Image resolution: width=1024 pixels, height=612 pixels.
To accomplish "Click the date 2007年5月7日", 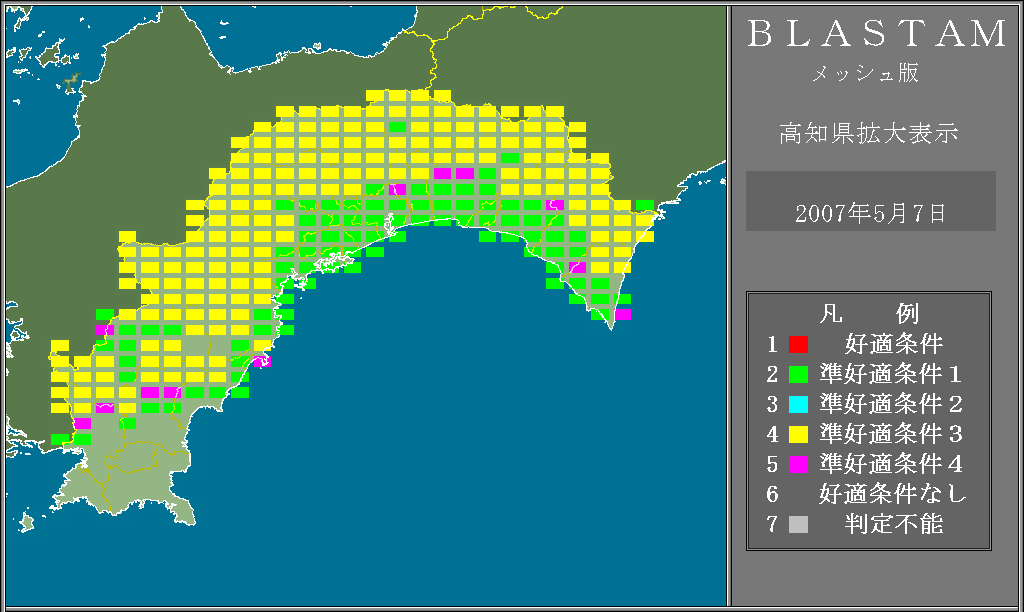I will click(871, 214).
